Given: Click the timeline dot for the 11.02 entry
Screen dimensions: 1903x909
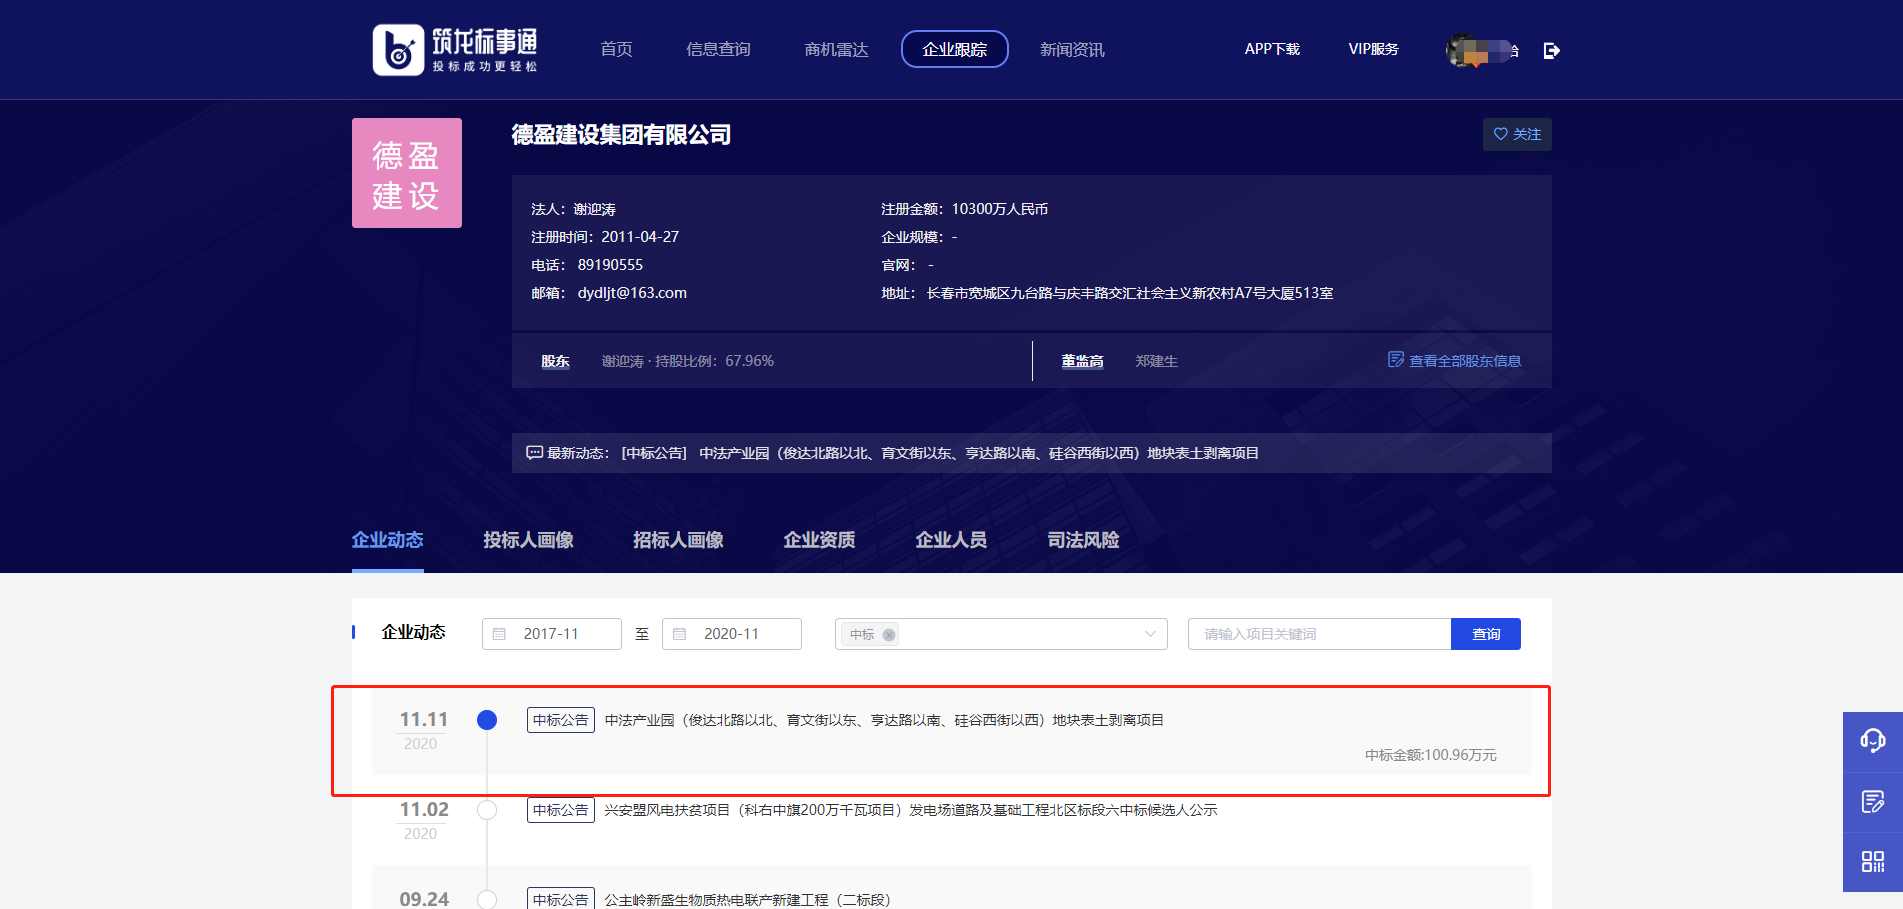Looking at the screenshot, I should point(487,810).
